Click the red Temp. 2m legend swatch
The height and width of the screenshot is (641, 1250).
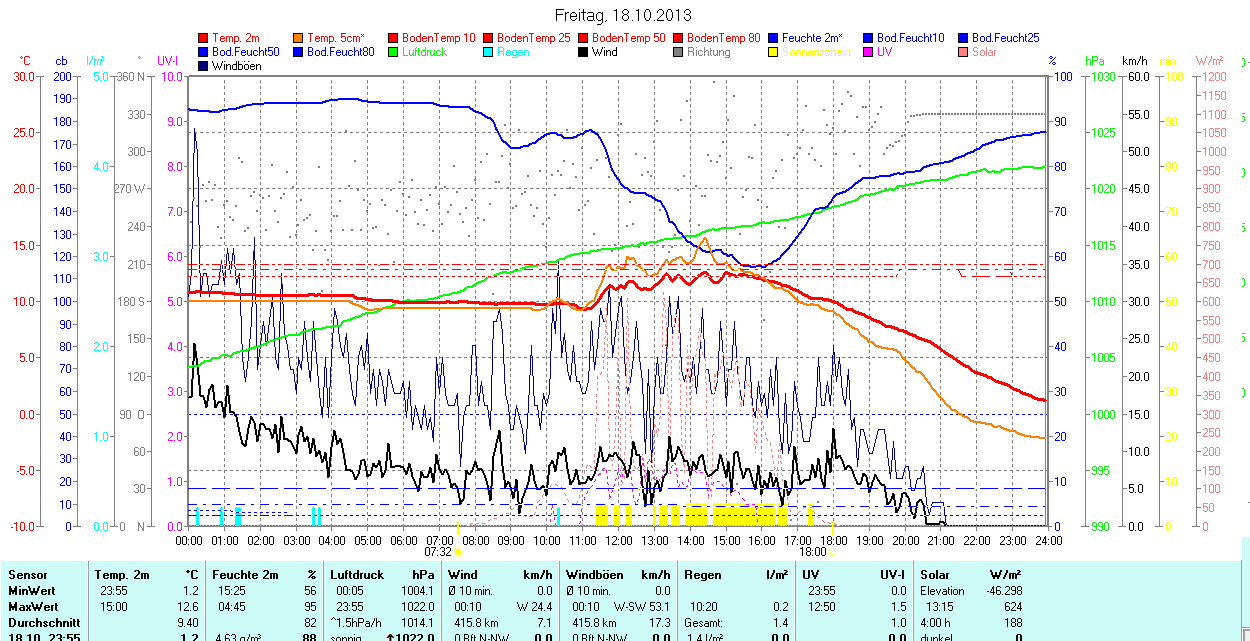pyautogui.click(x=205, y=38)
